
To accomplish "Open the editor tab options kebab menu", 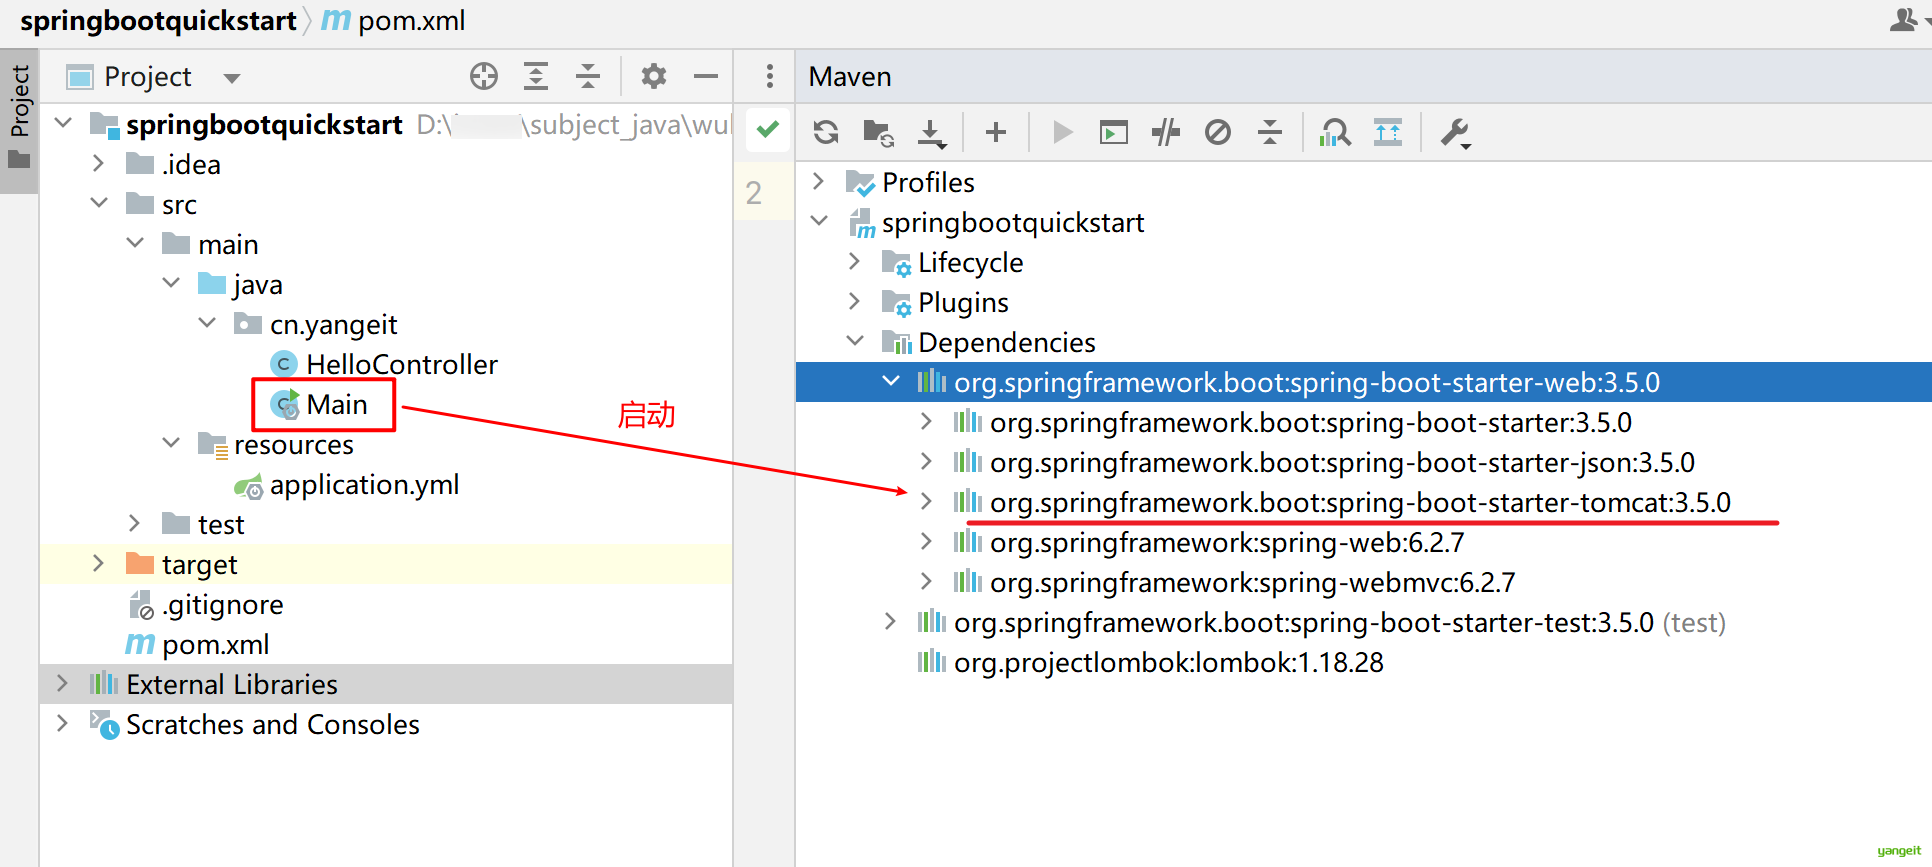I will click(x=769, y=76).
